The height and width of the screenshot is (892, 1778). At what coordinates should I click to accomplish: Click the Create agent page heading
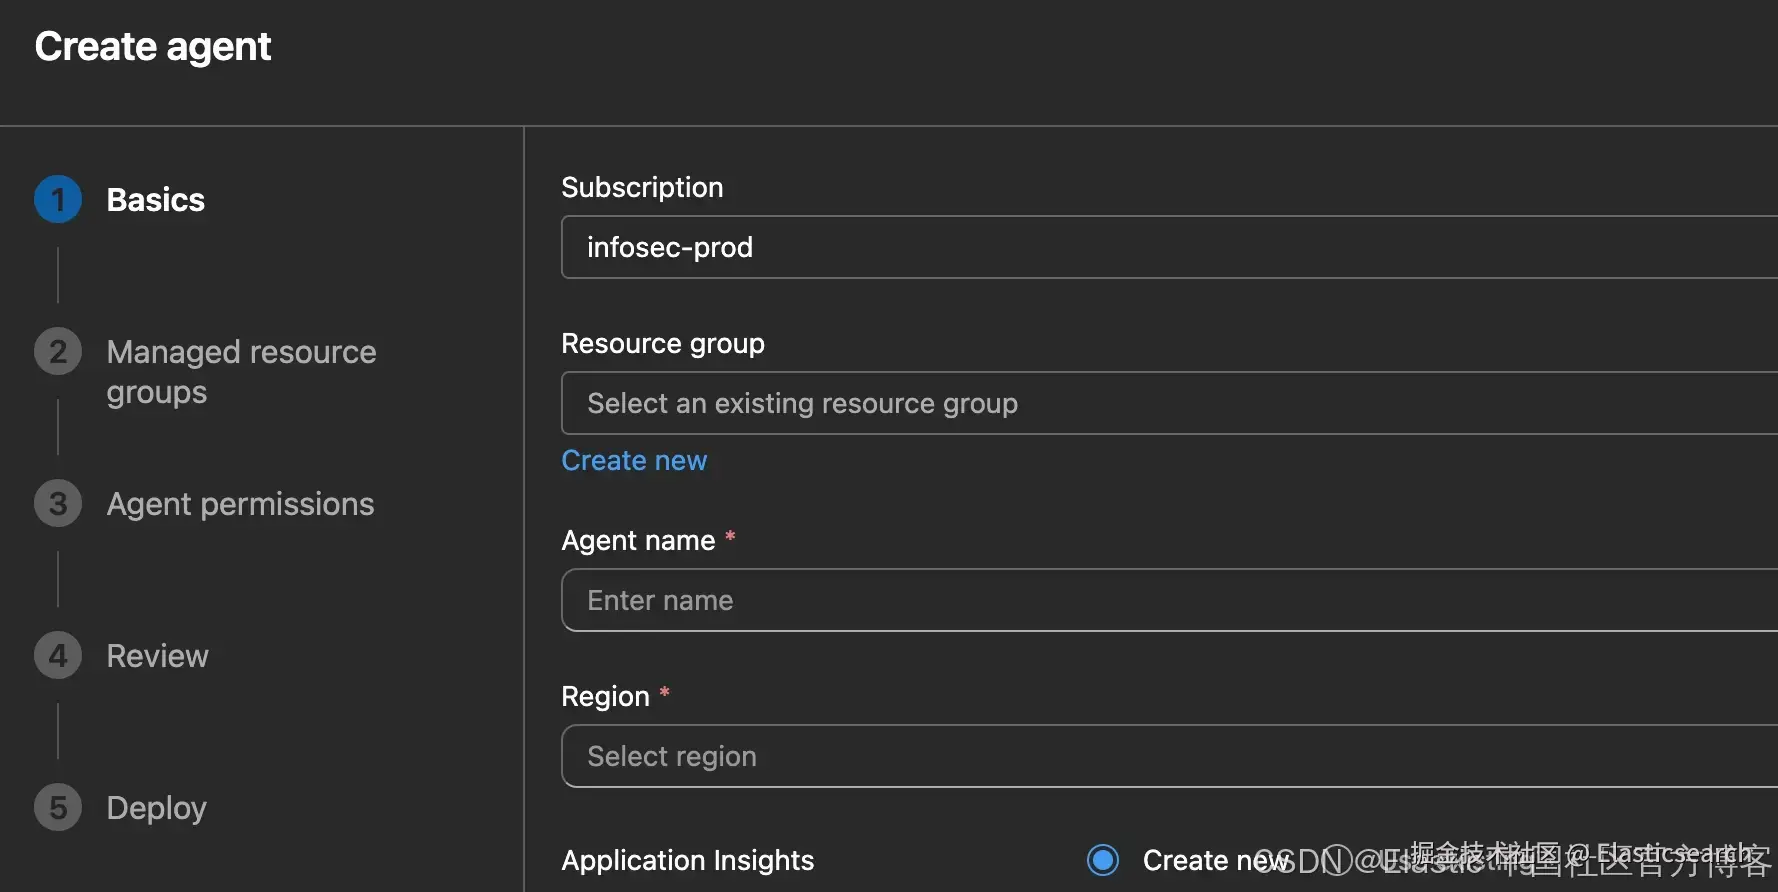(153, 47)
